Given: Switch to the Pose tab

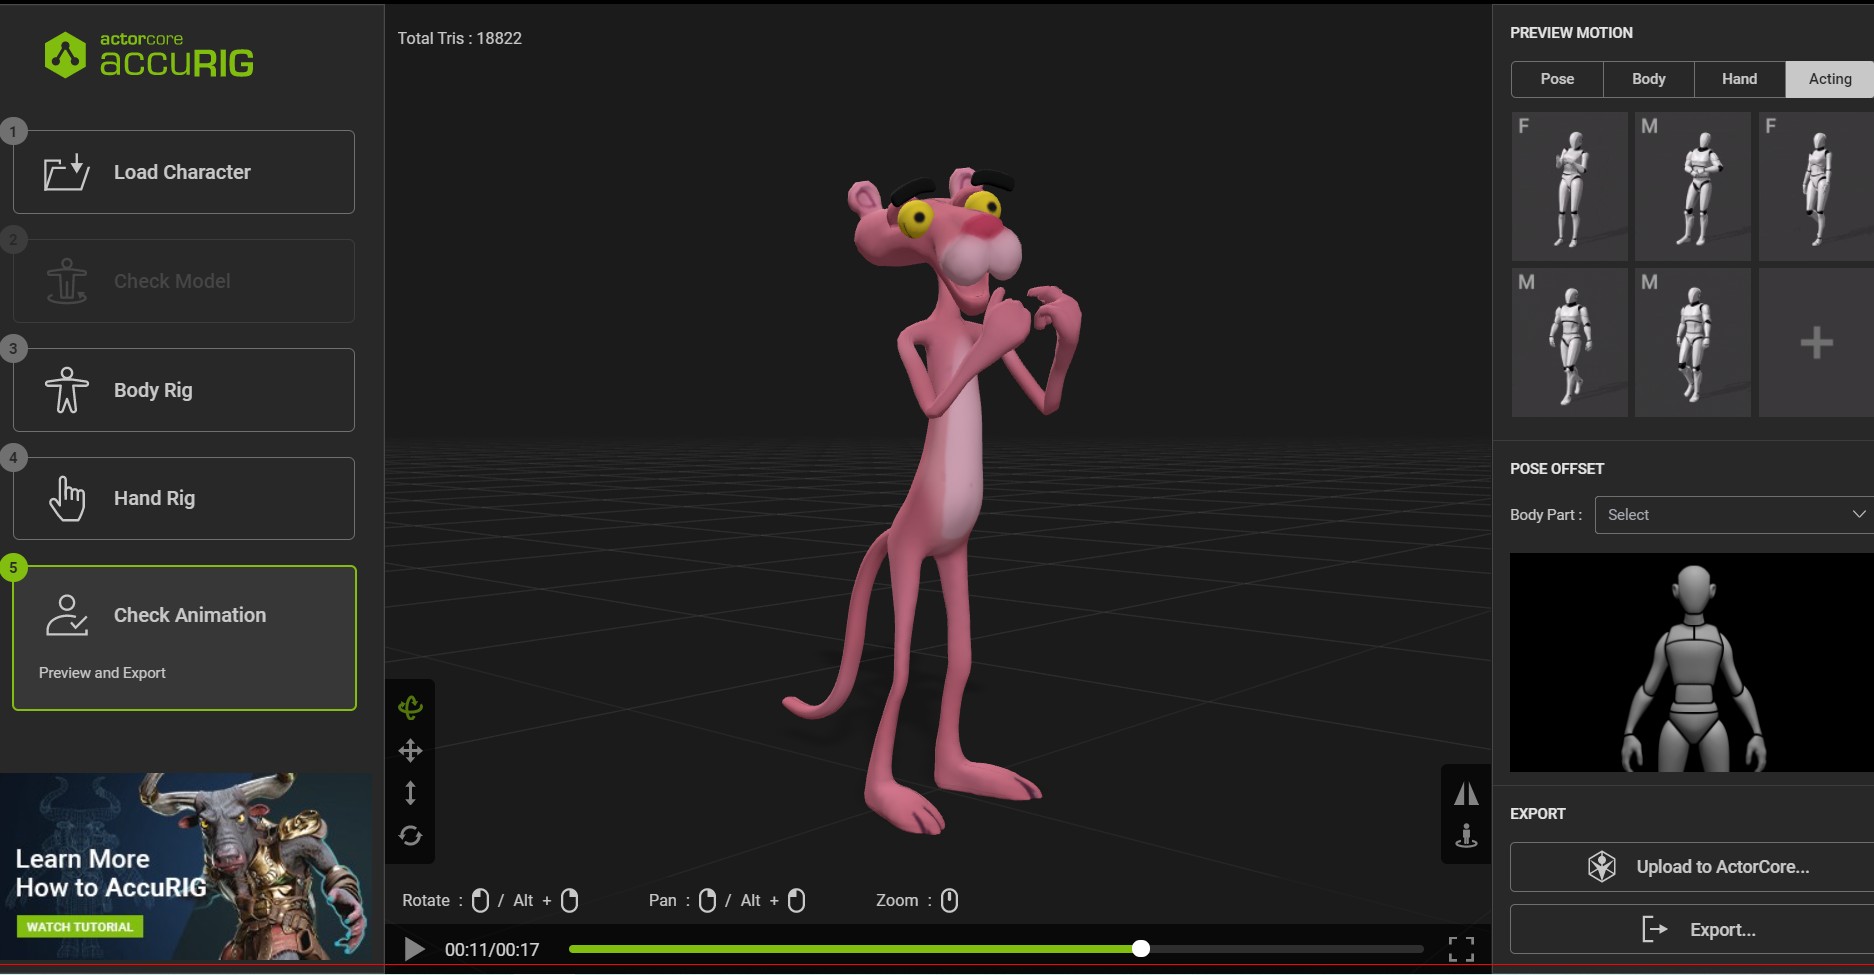Looking at the screenshot, I should (1557, 79).
